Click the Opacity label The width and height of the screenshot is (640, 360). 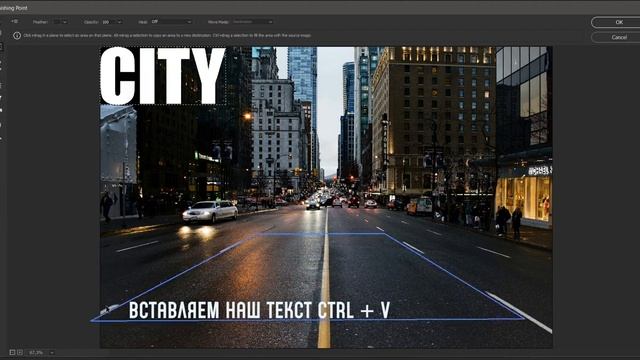tap(91, 22)
